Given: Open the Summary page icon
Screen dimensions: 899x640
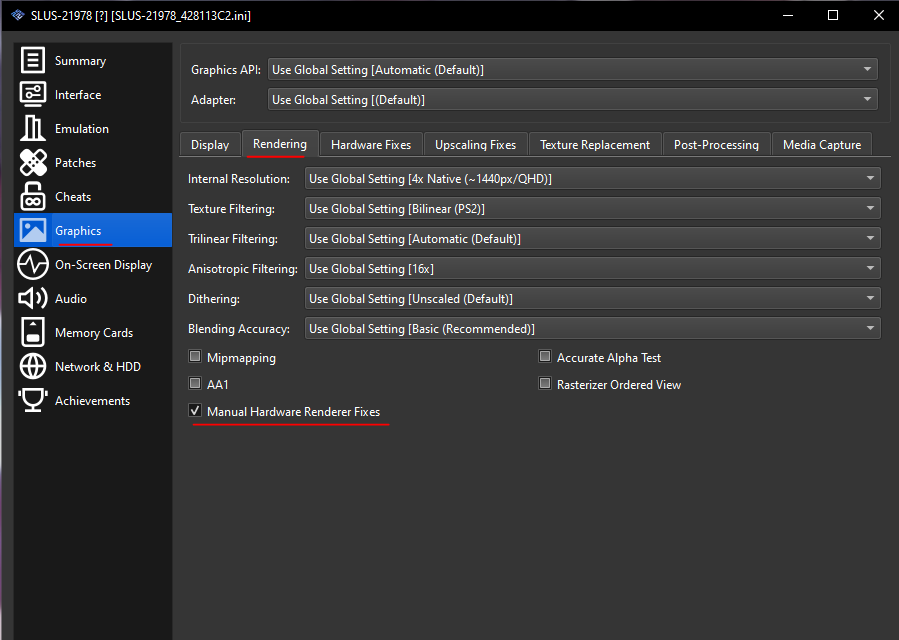Looking at the screenshot, I should (x=33, y=60).
